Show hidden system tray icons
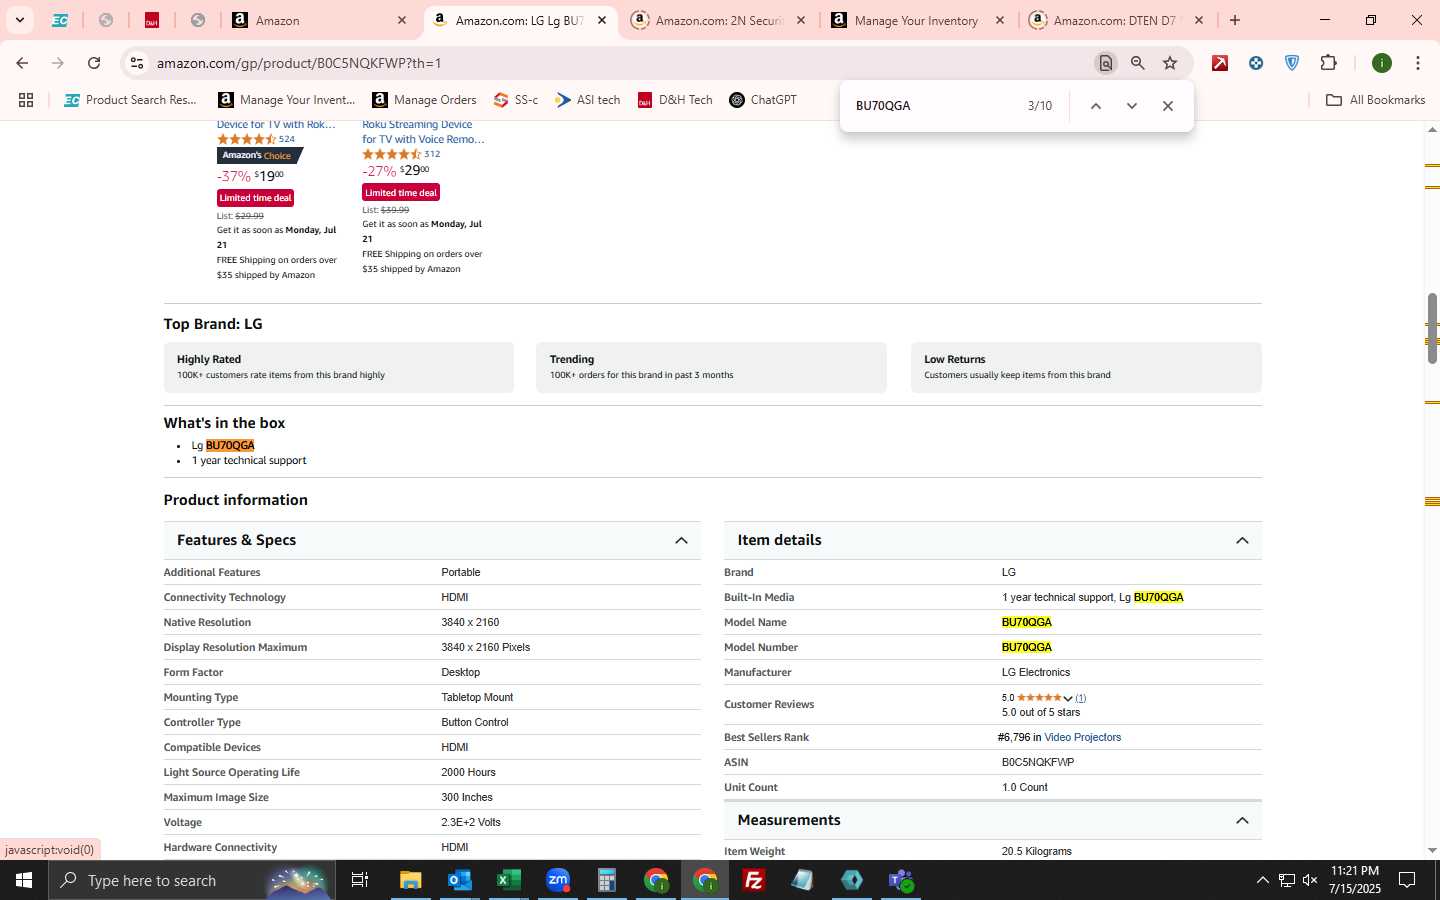 [x=1262, y=880]
